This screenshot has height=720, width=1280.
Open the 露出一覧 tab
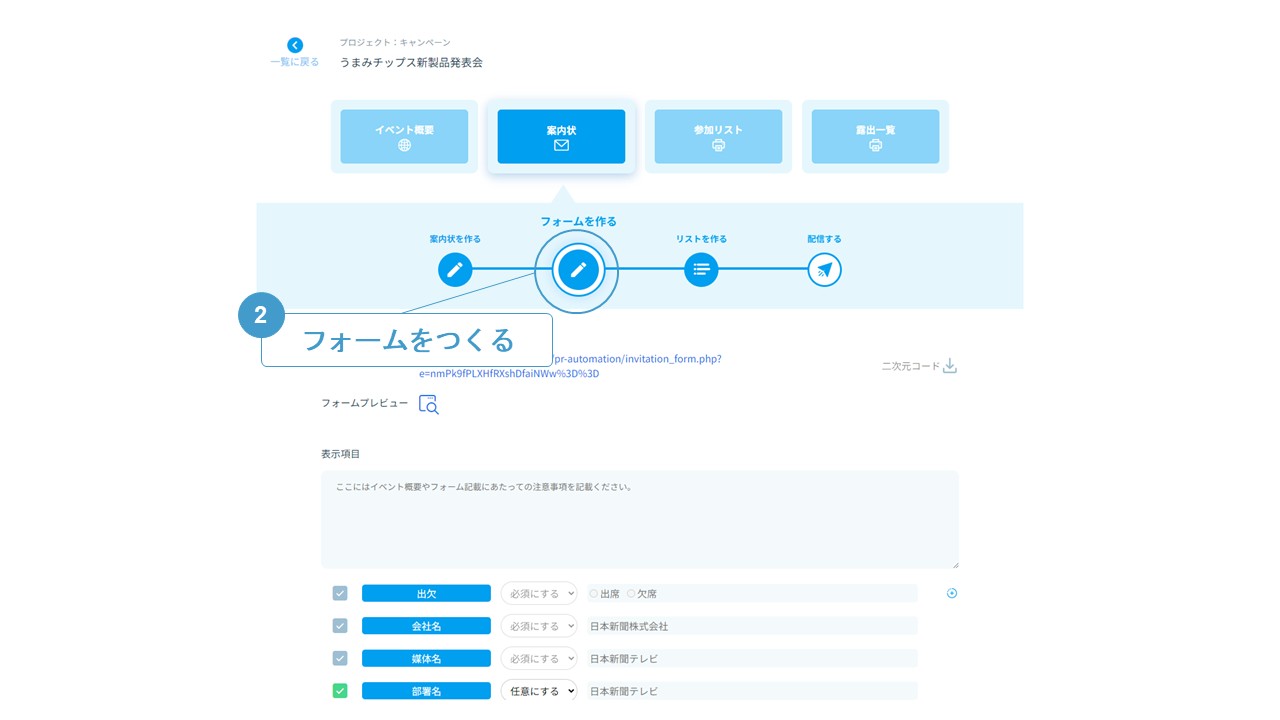875,137
